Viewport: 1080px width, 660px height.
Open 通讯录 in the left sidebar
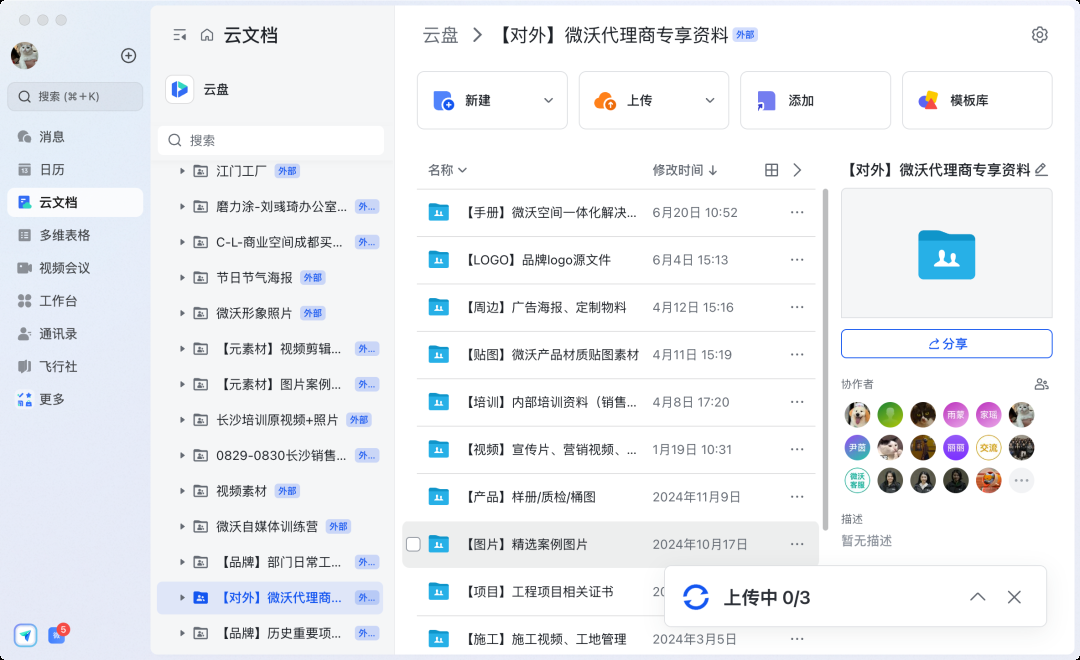click(x=75, y=334)
